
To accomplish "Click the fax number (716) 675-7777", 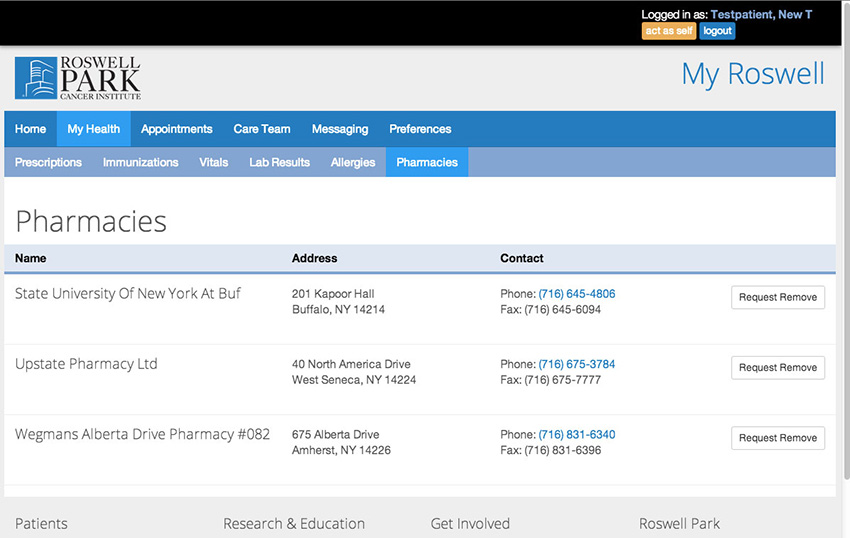I will tap(563, 380).
